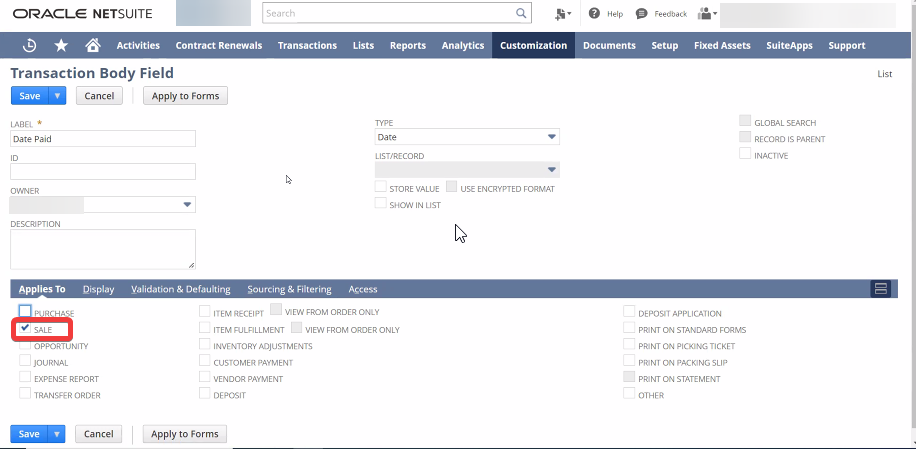Open the Analytics menu
The height and width of the screenshot is (449, 916).
tap(463, 46)
